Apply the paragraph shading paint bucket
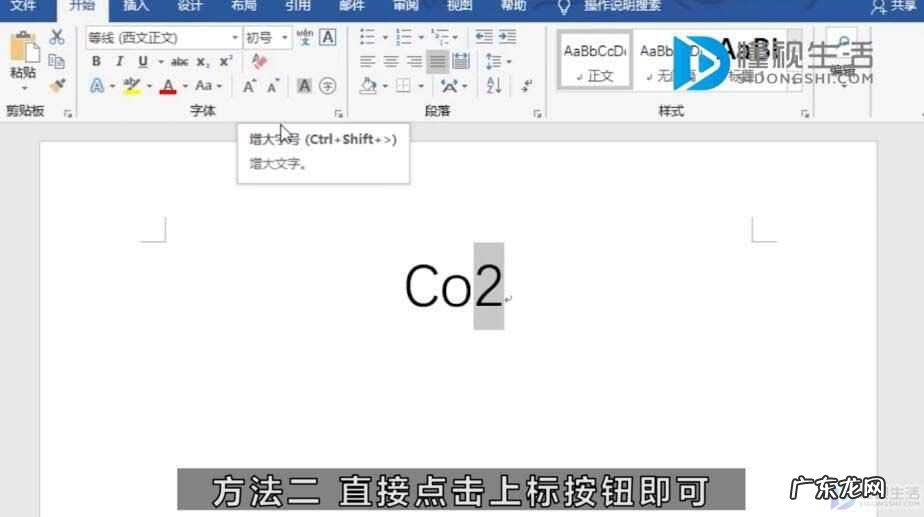The height and width of the screenshot is (517, 924). coord(368,86)
